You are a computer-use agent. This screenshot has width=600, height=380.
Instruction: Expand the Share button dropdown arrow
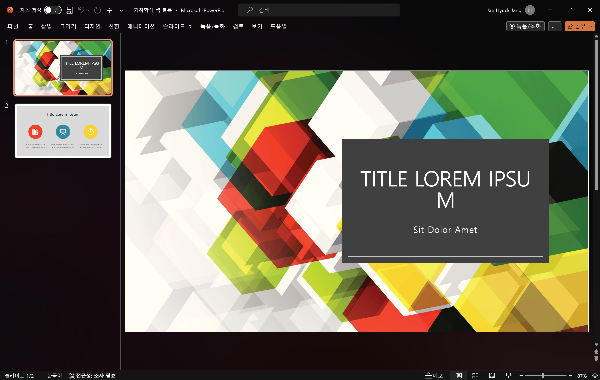[592, 26]
